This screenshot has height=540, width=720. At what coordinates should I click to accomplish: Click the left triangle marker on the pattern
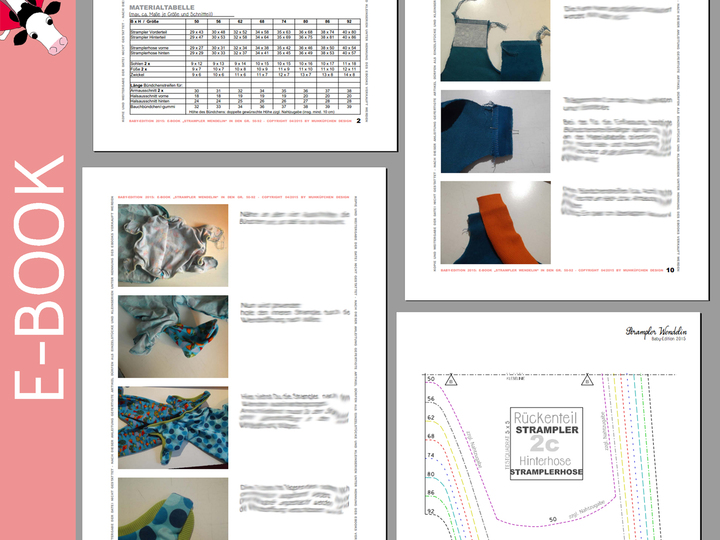451,381
